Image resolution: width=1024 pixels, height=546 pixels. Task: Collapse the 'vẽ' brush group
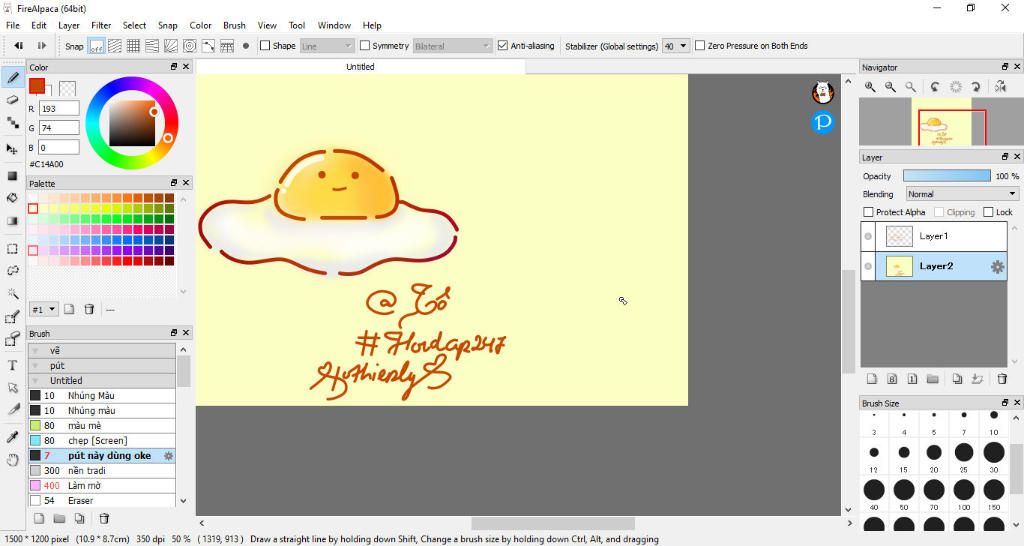click(35, 351)
